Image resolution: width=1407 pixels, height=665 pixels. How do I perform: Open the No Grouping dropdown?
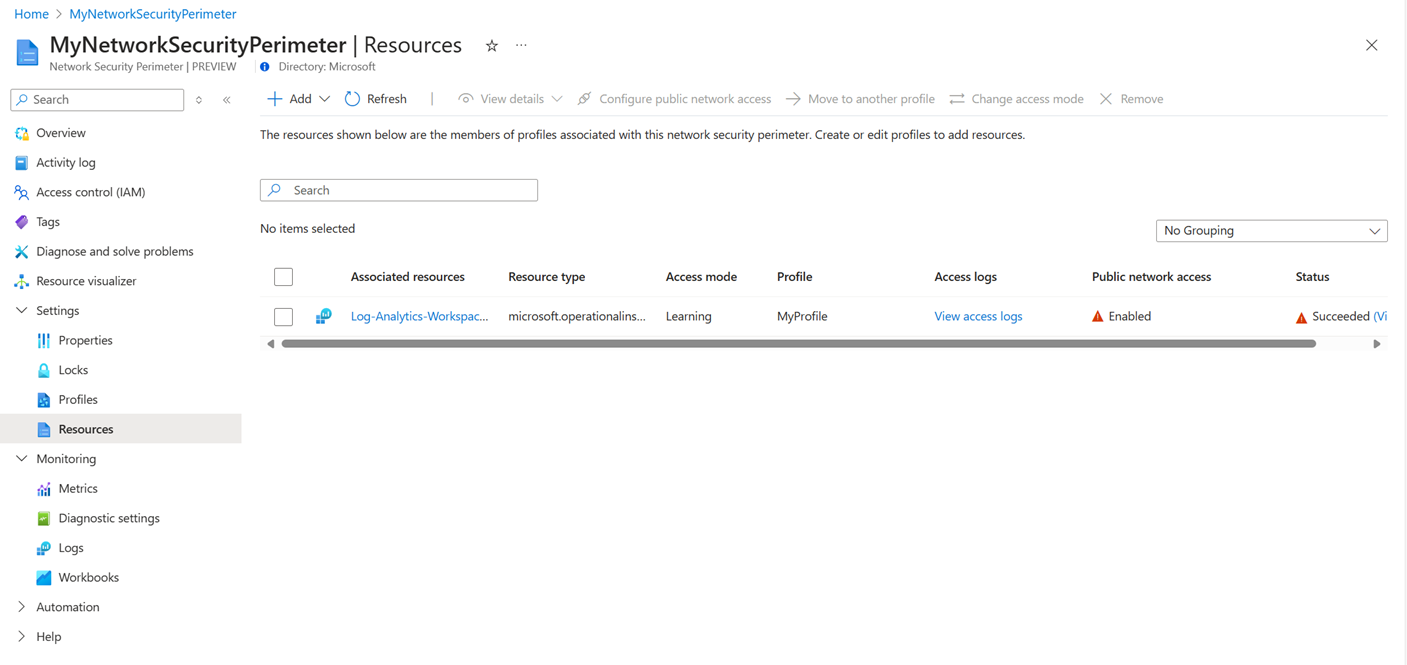point(1271,231)
